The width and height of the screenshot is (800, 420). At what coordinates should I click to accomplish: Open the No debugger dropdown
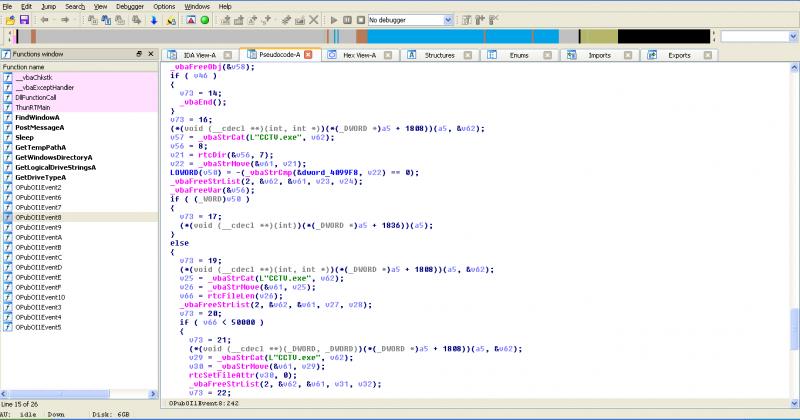tap(448, 20)
